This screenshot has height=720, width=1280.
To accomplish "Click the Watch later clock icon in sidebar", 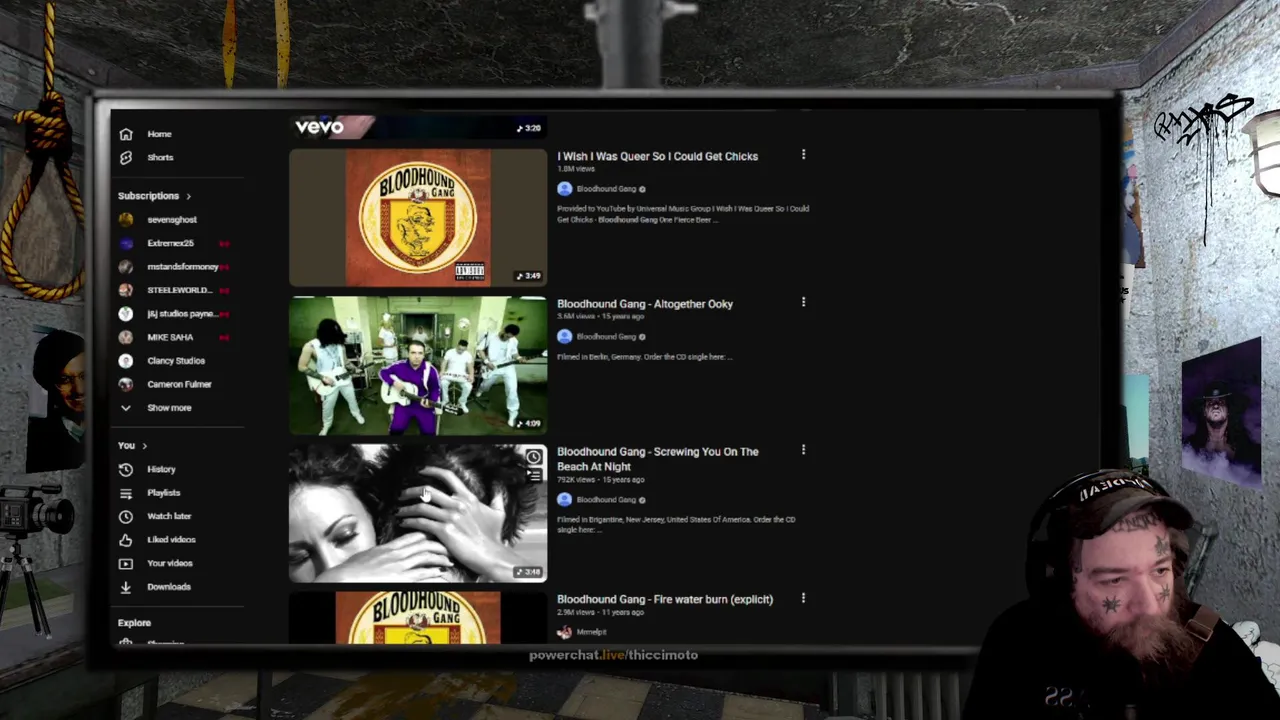I will (125, 516).
